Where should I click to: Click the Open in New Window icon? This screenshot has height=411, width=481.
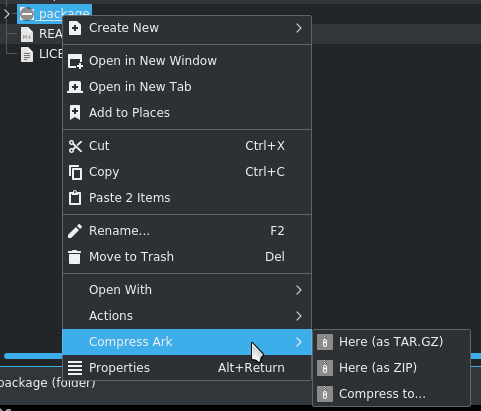point(75,61)
